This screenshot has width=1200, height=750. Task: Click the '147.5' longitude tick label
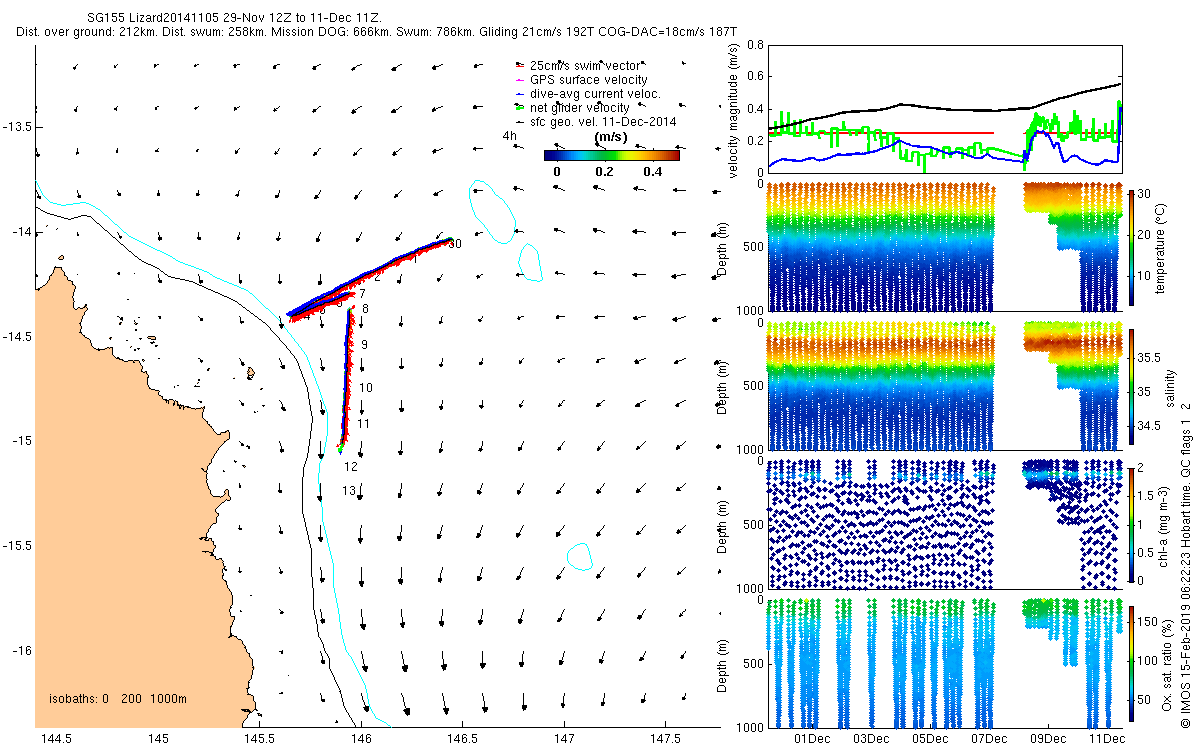pos(665,739)
